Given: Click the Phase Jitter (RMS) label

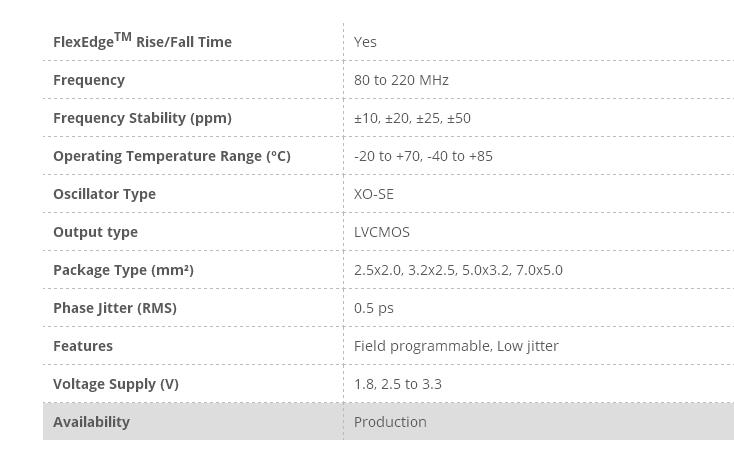Looking at the screenshot, I should [115, 308].
